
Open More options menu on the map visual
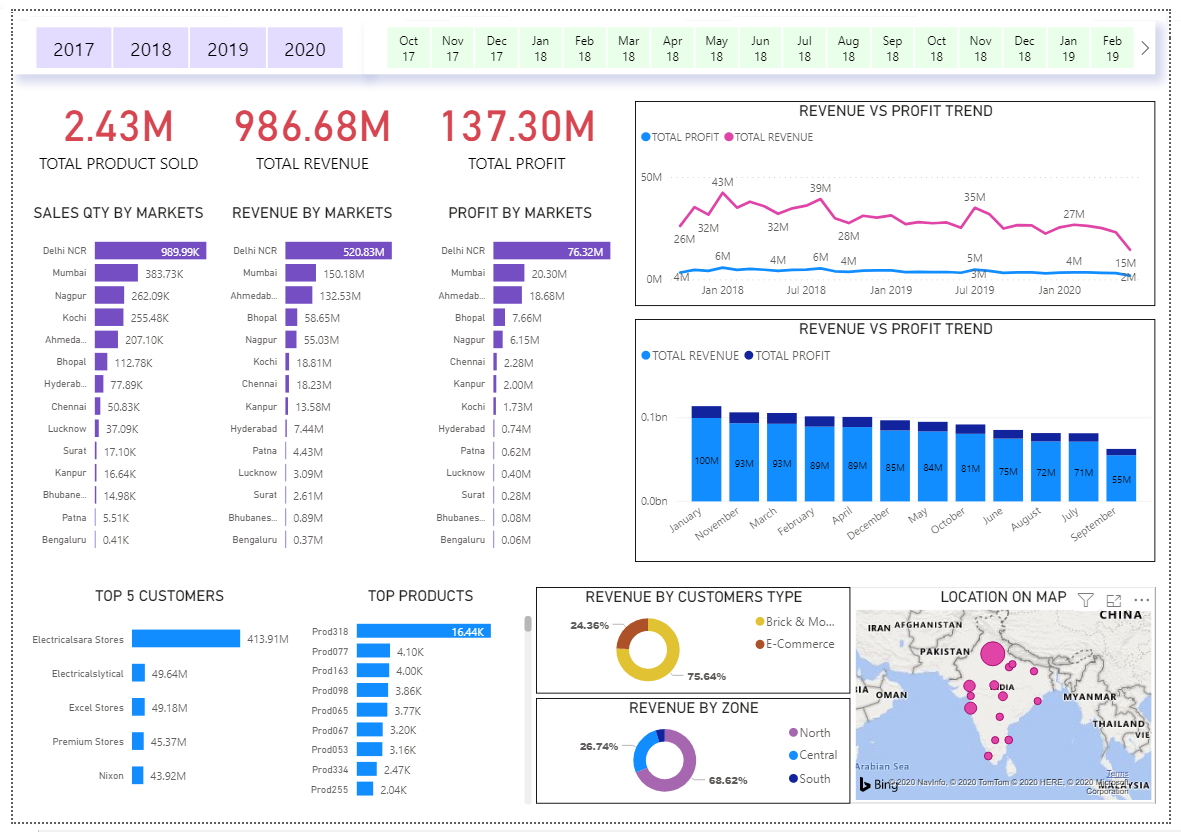[1141, 600]
